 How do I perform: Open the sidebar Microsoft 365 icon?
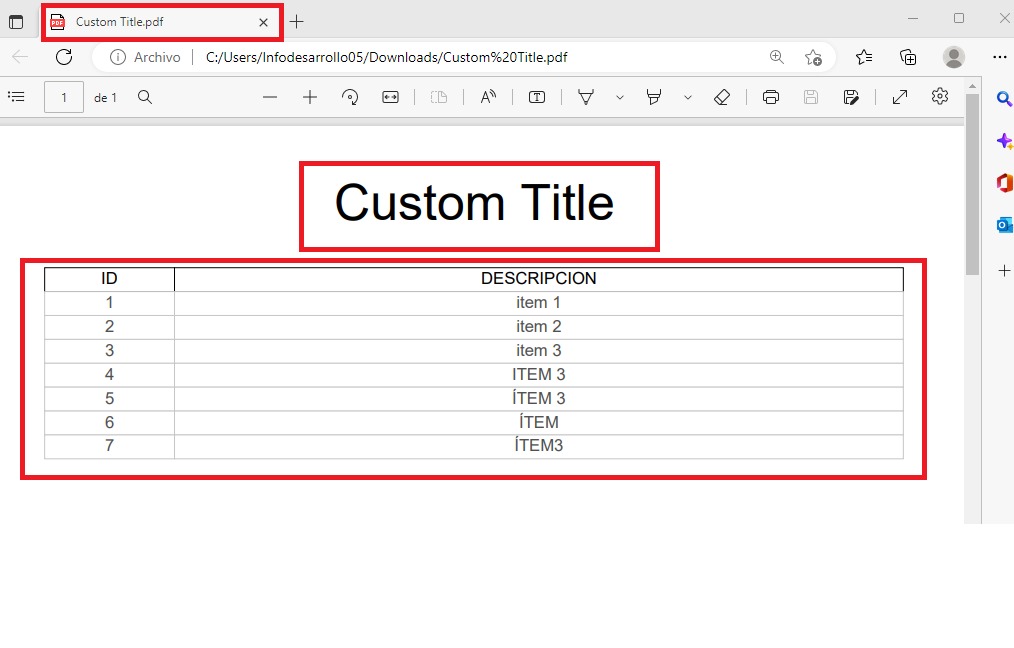[x=1004, y=183]
